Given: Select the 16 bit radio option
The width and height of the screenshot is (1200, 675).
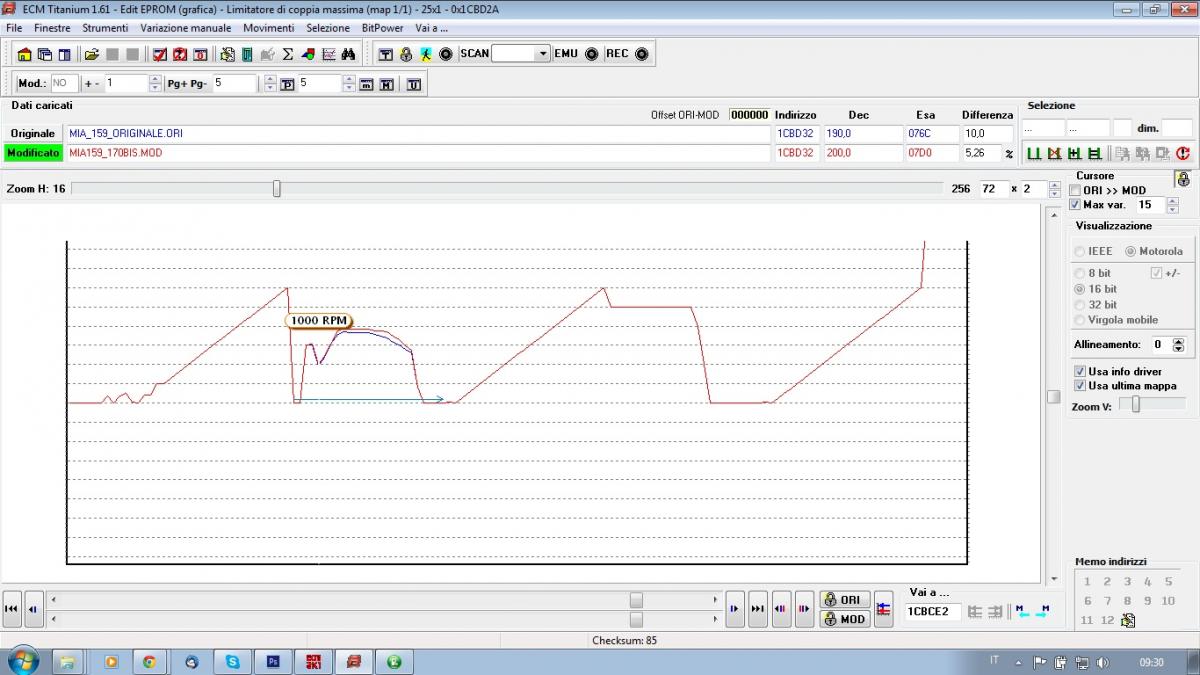Looking at the screenshot, I should coord(1080,289).
